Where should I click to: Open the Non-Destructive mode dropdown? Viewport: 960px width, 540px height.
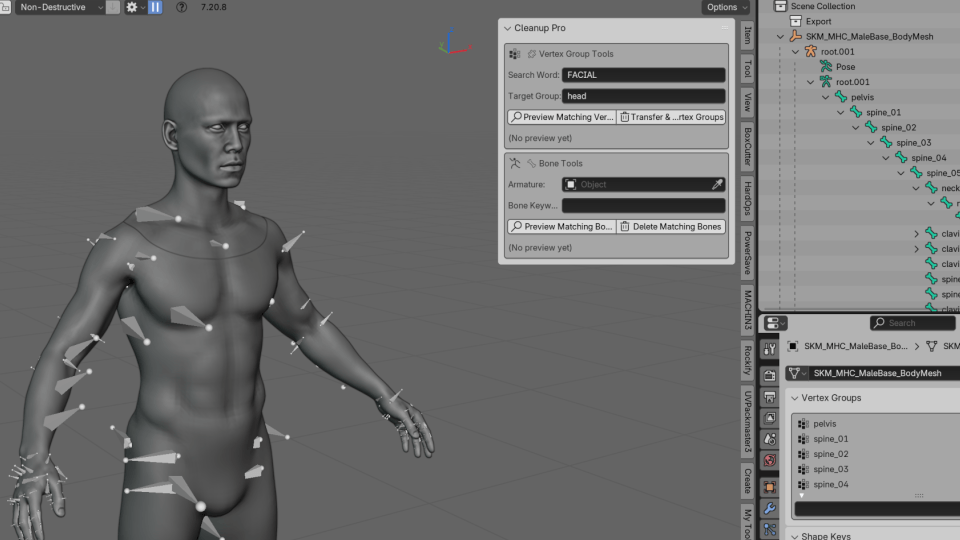pyautogui.click(x=58, y=7)
